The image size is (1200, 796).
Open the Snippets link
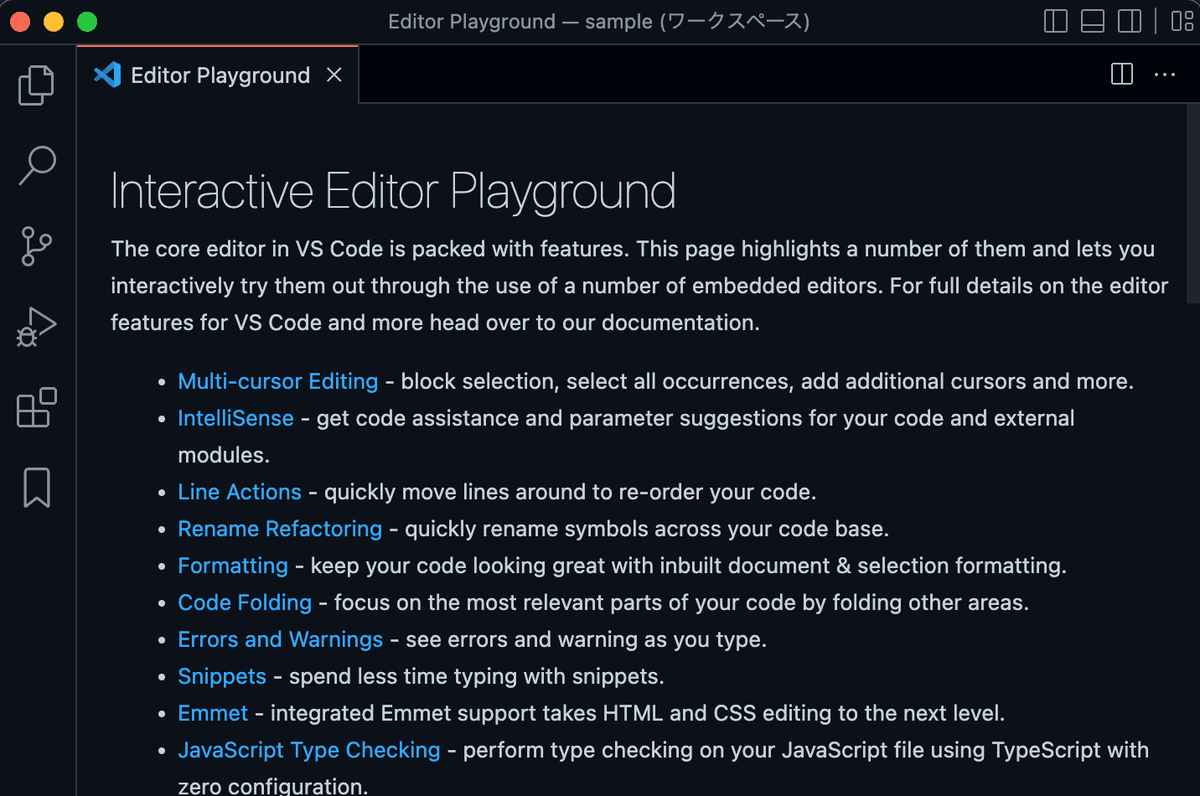(x=222, y=676)
